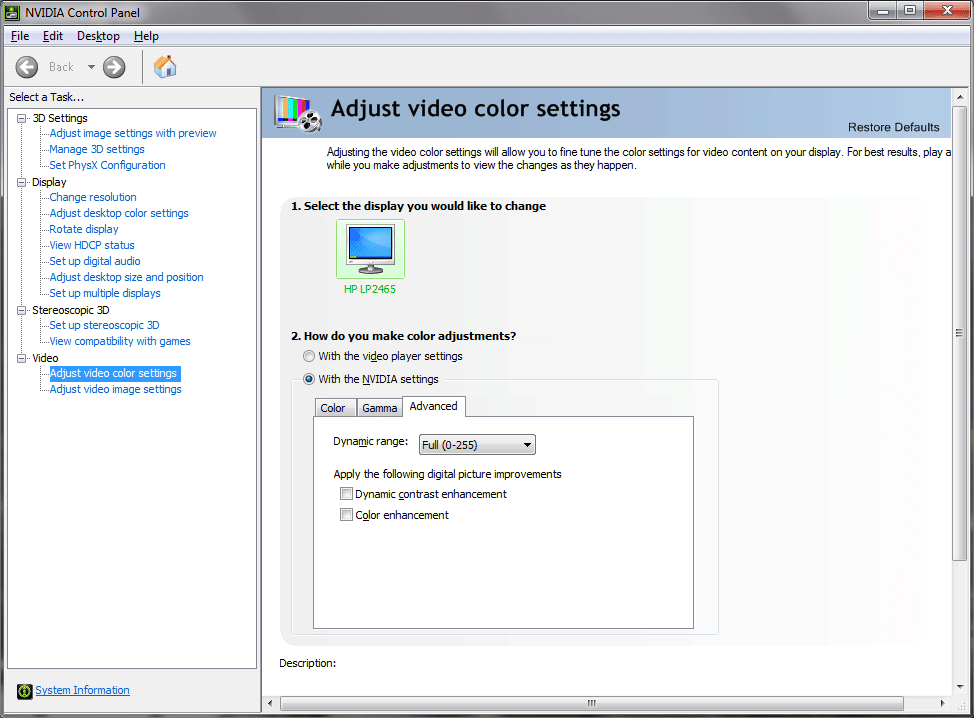This screenshot has width=974, height=718.
Task: Open the Back history dropdown arrow
Action: click(x=91, y=67)
